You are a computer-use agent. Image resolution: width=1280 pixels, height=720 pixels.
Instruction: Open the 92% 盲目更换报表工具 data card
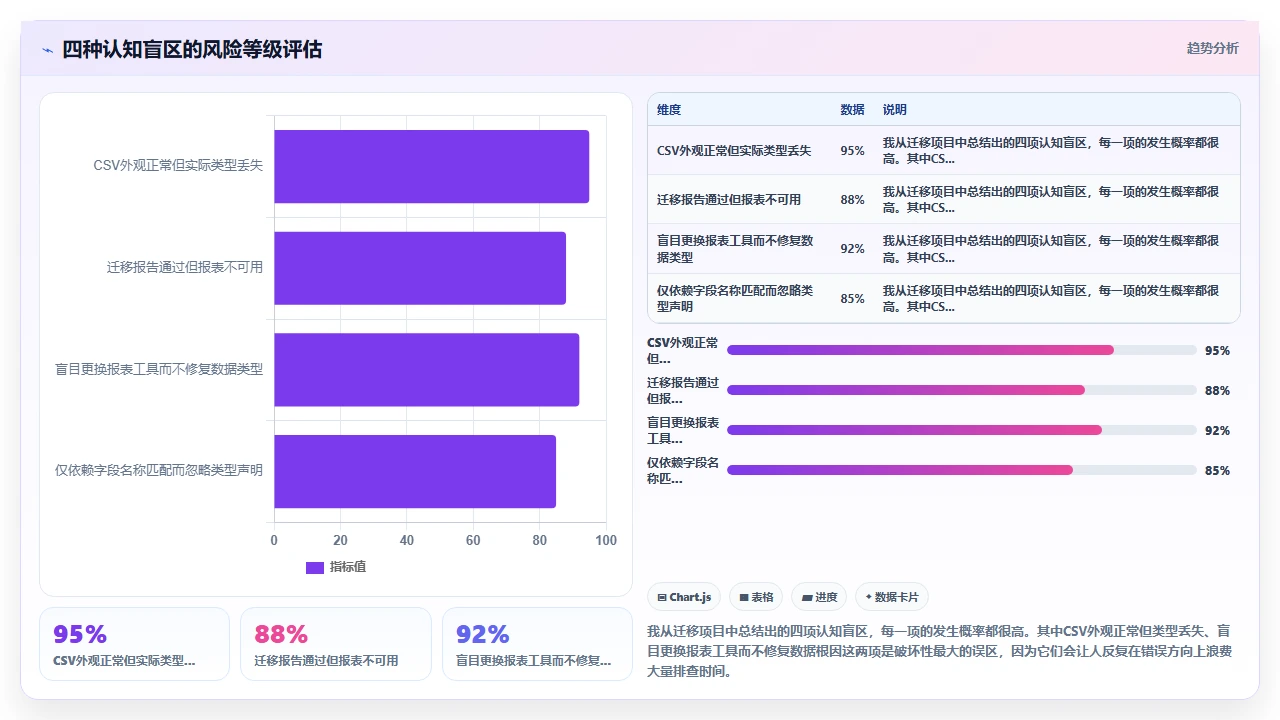click(537, 644)
